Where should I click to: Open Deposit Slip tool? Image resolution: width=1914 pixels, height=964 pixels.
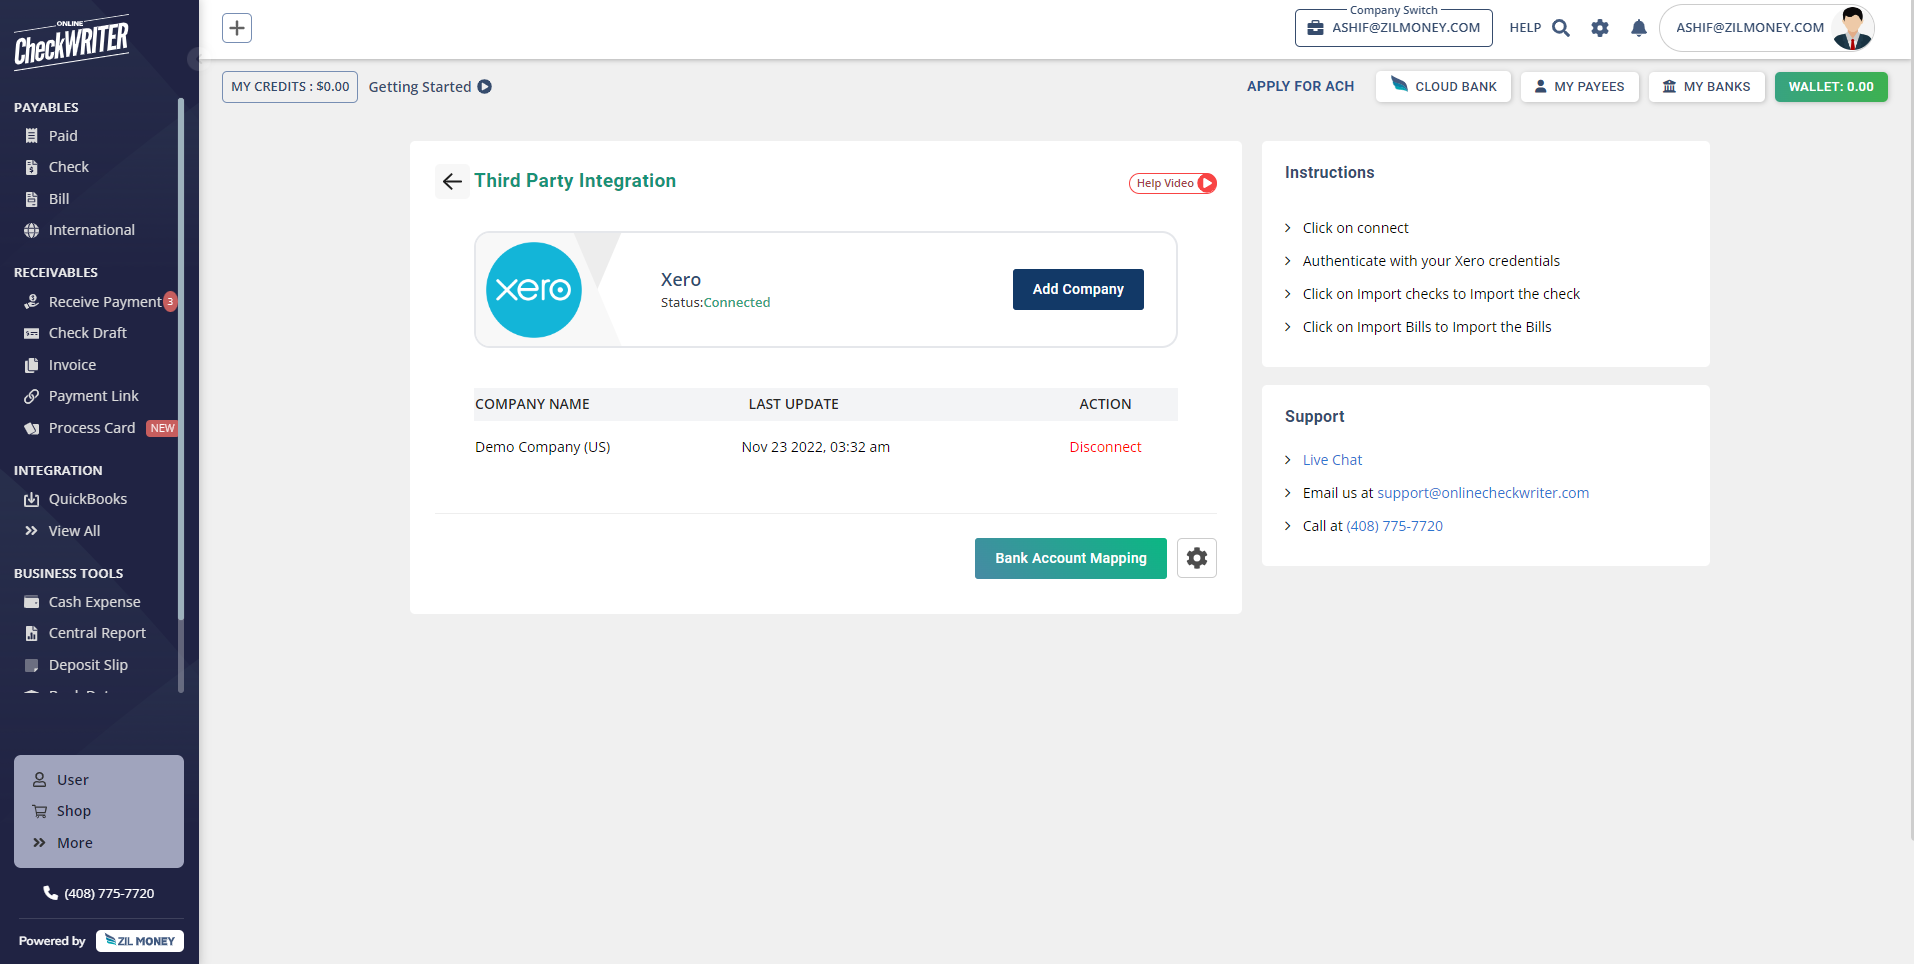[88, 665]
